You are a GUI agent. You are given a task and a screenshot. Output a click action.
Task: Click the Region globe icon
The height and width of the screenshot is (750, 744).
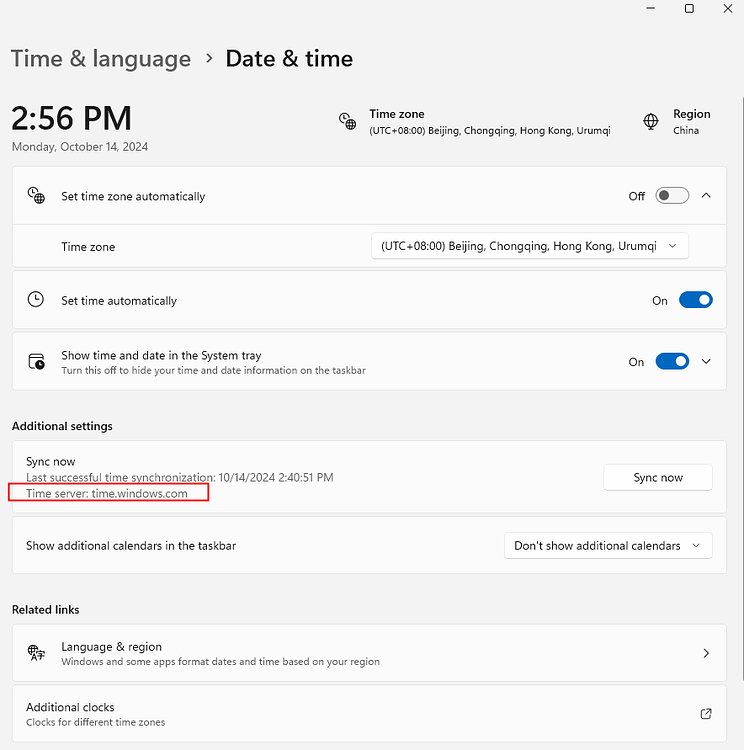point(651,122)
